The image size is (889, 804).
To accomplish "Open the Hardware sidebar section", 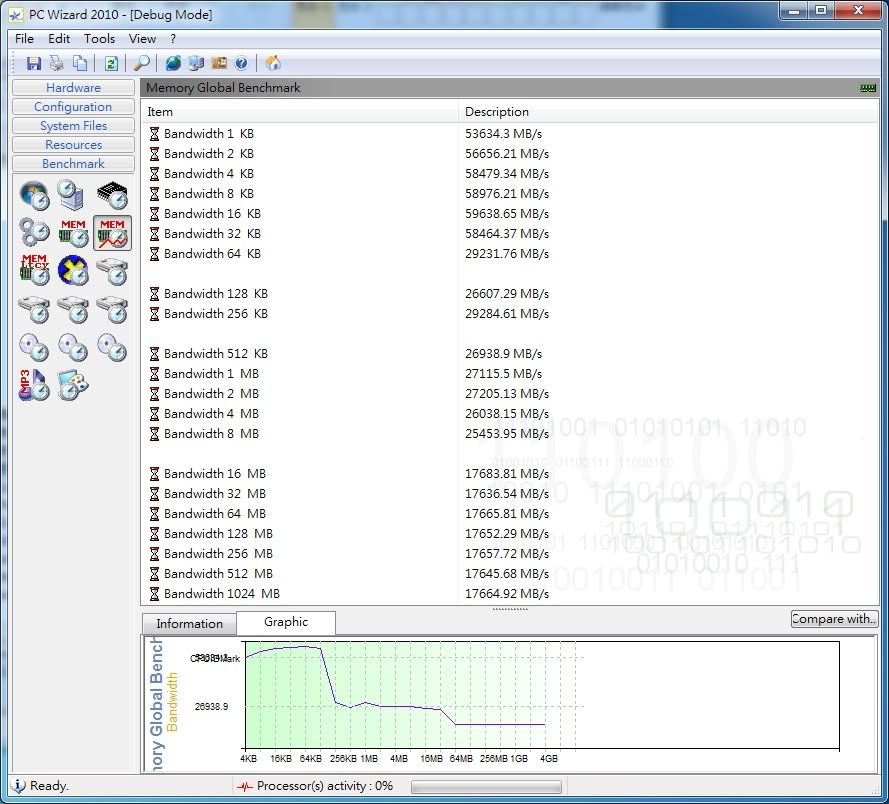I will 73,87.
